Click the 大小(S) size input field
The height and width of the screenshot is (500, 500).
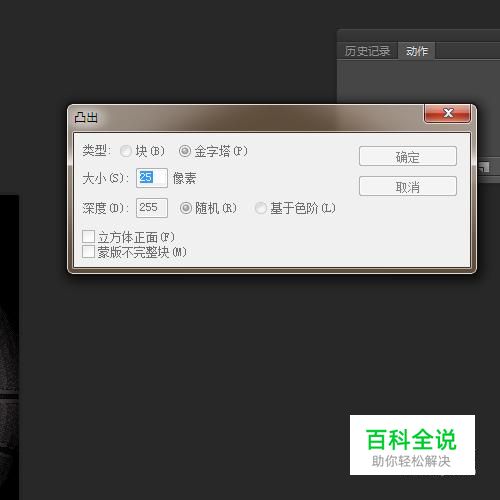[x=152, y=178]
